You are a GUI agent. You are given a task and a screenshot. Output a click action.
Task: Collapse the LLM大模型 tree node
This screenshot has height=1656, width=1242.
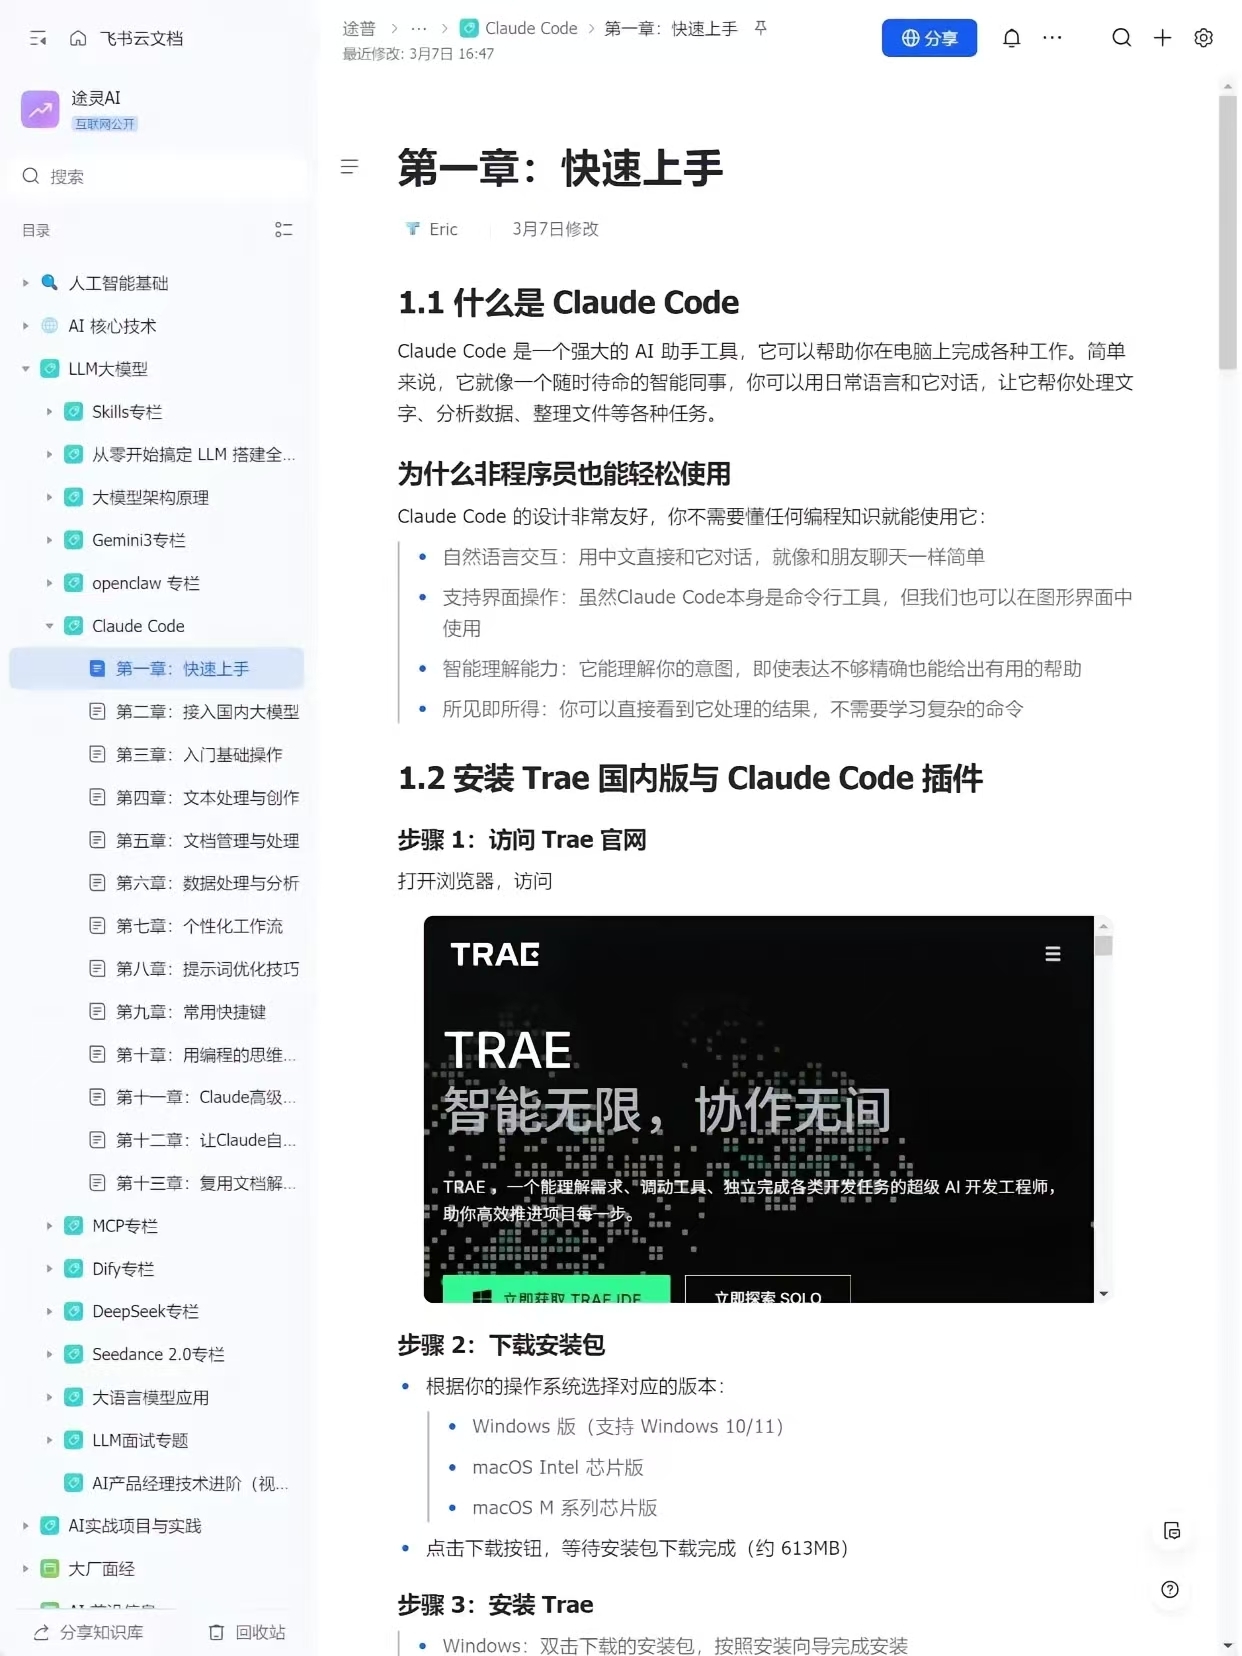coord(26,369)
